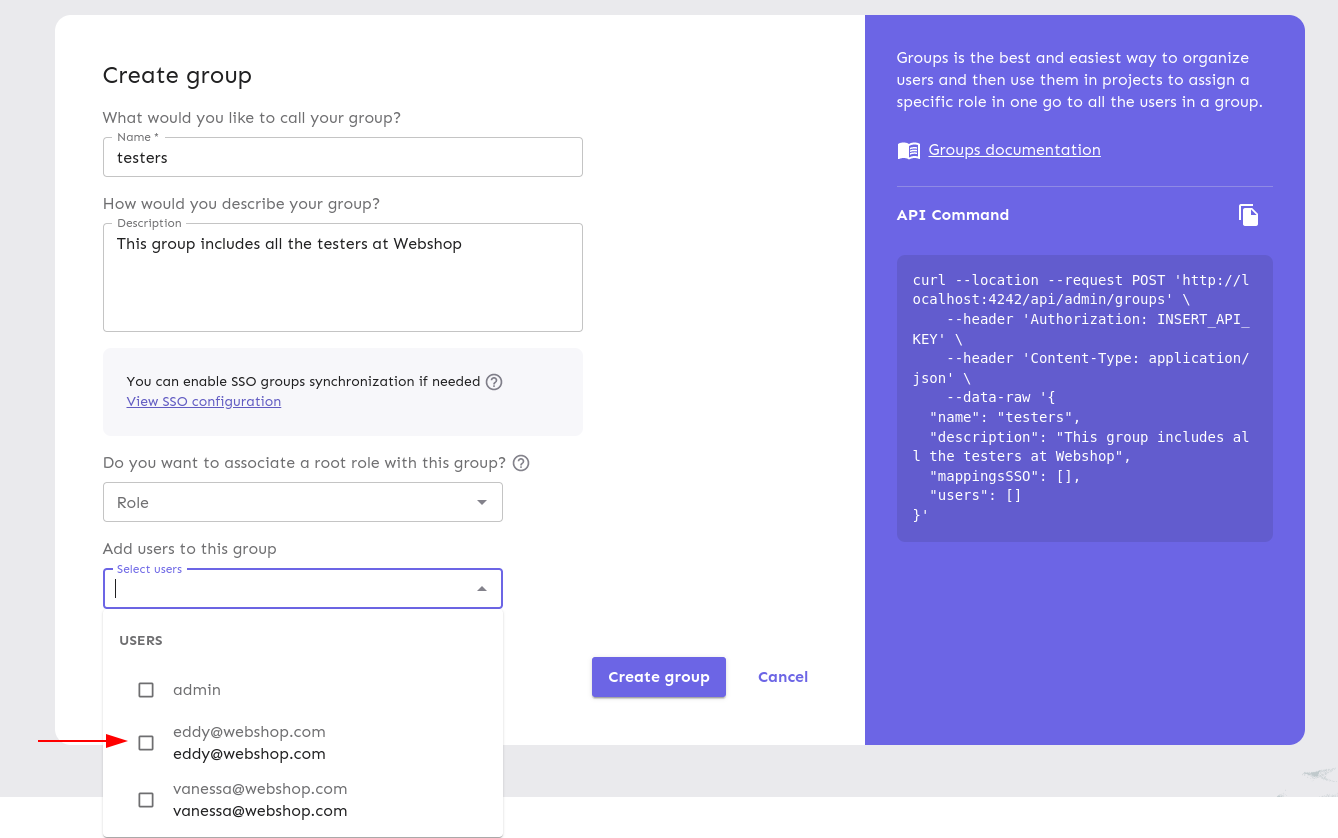
Task: Click the root role help icon
Action: 520,463
